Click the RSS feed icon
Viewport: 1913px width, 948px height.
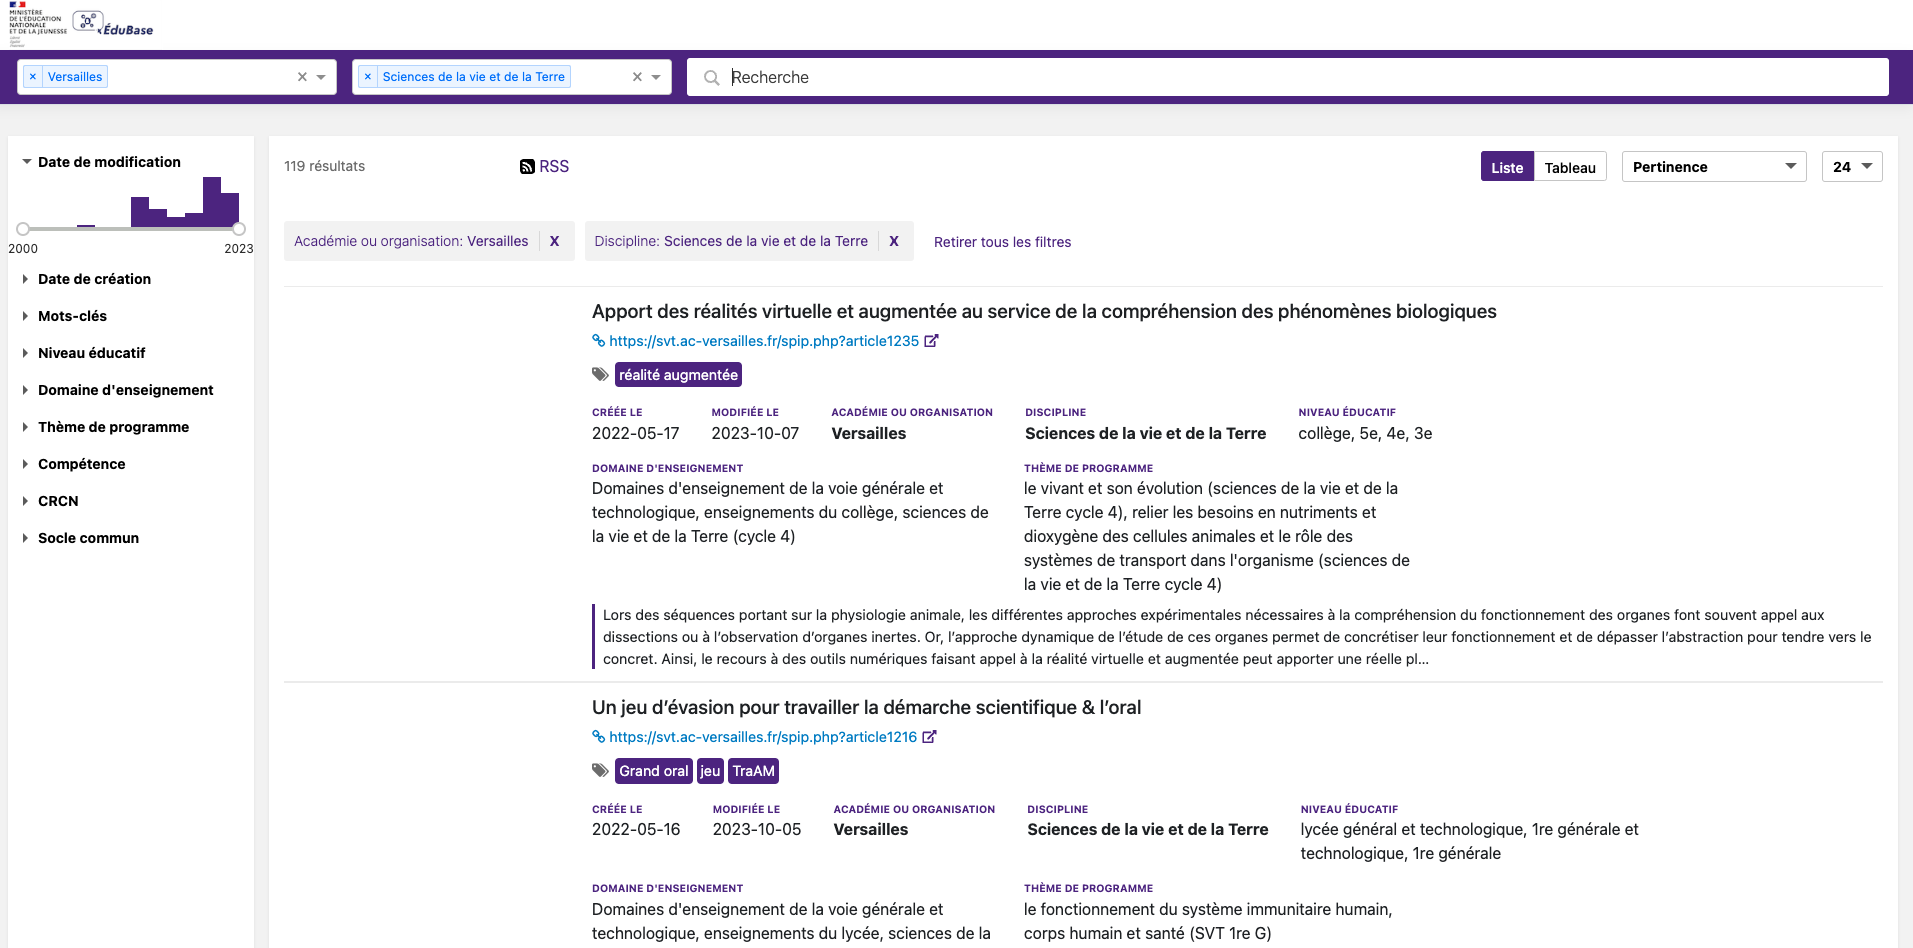tap(527, 167)
